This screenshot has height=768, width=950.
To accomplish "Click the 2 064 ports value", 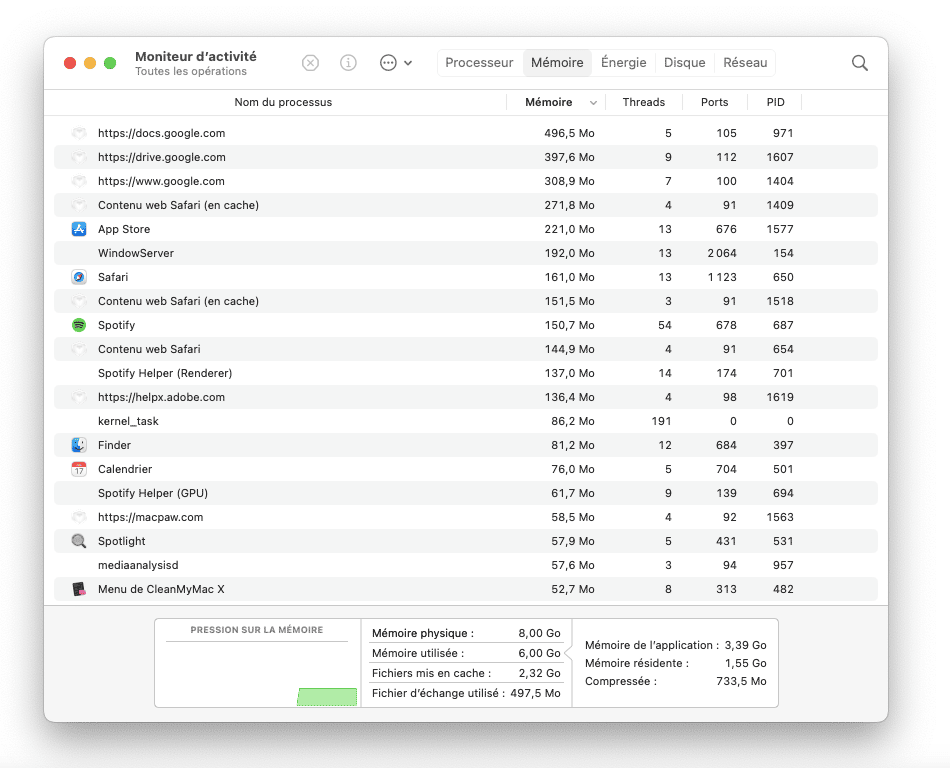I will coord(722,253).
